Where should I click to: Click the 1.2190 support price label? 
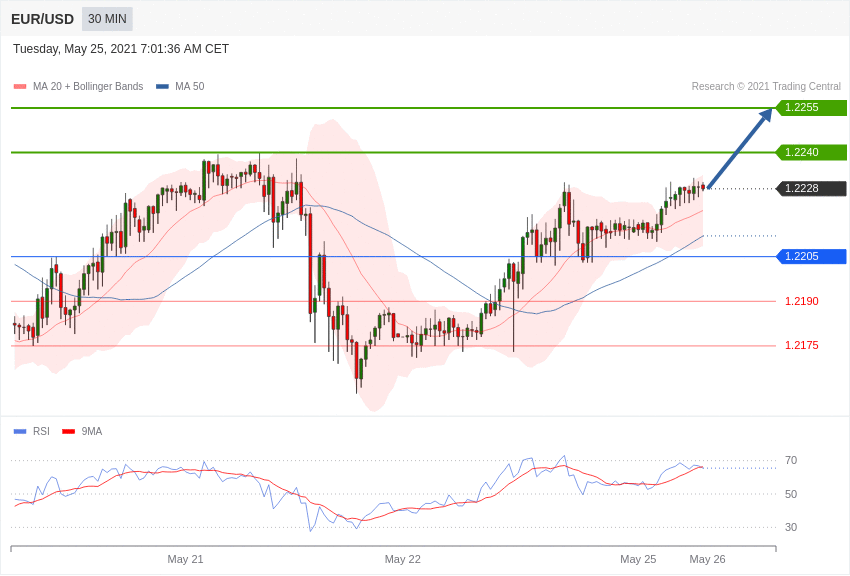tap(802, 301)
